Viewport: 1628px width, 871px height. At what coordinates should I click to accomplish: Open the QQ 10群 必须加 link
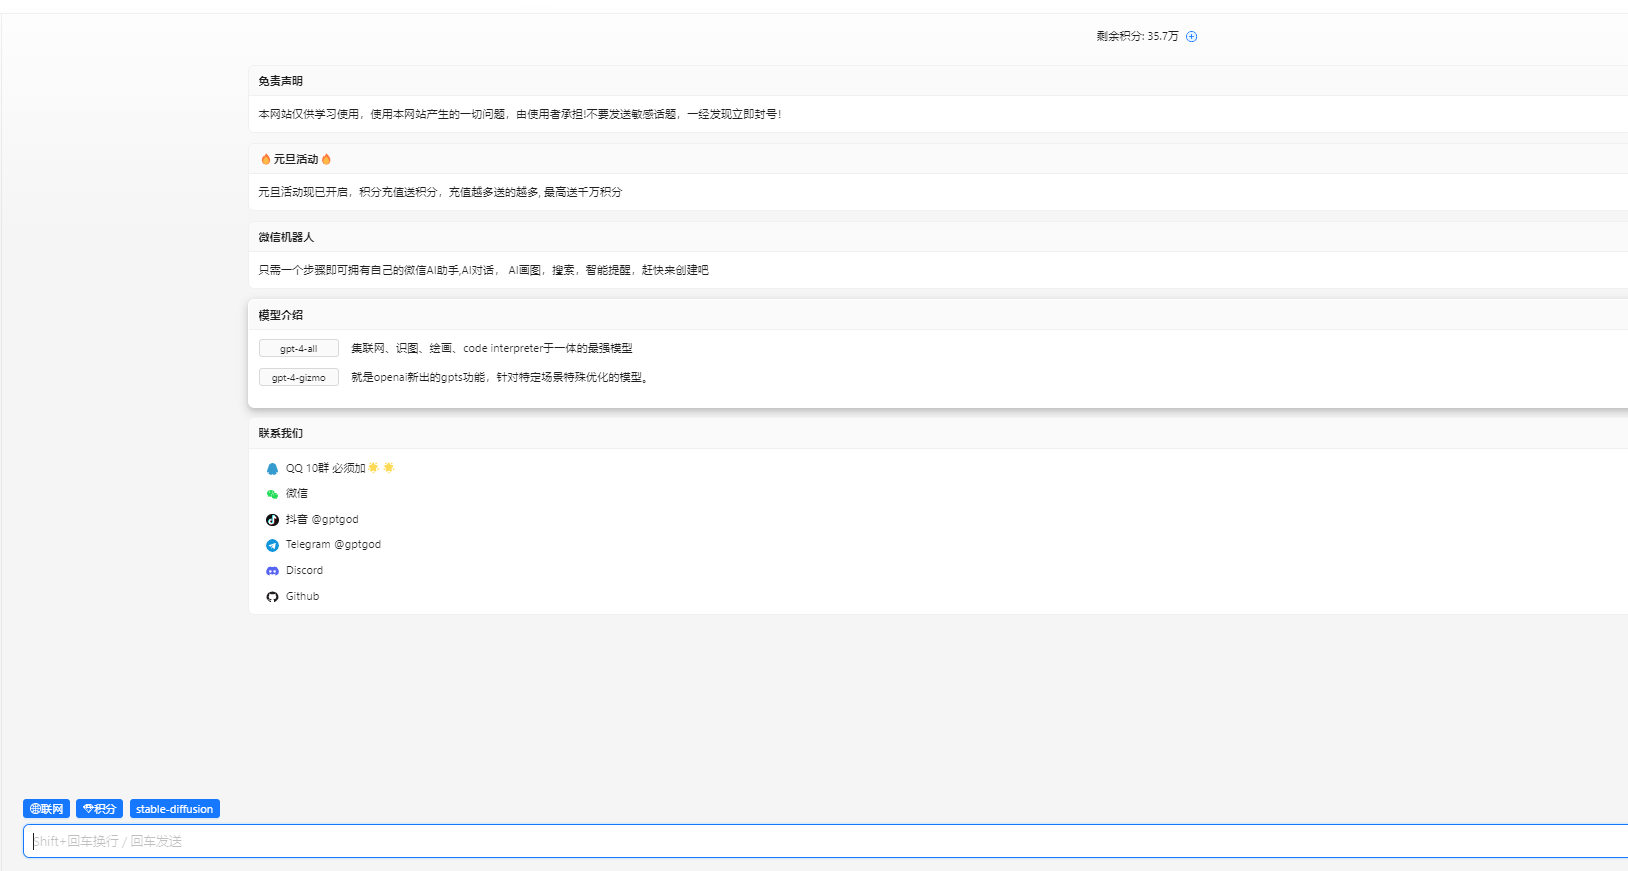point(340,468)
